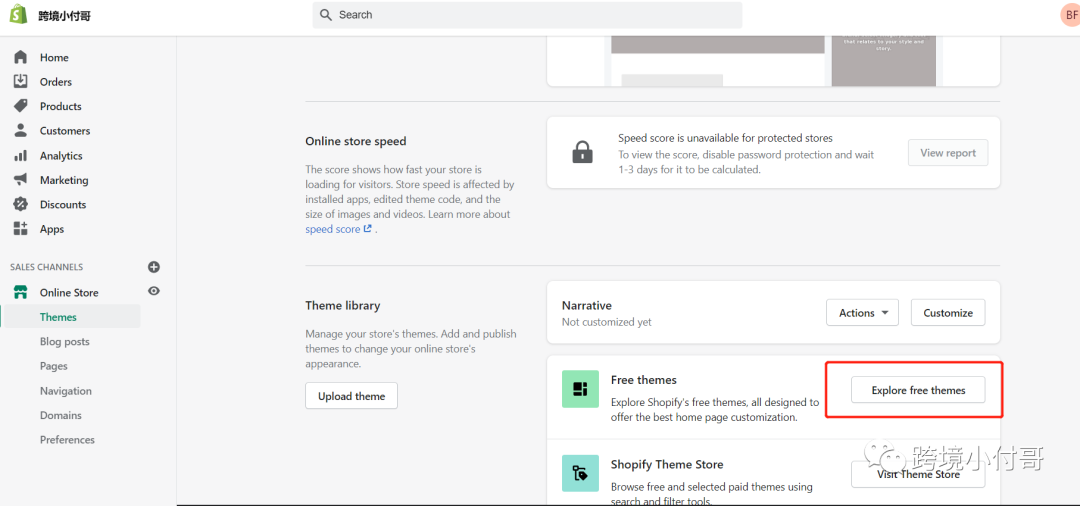Open the Marketing section

[x=64, y=180]
